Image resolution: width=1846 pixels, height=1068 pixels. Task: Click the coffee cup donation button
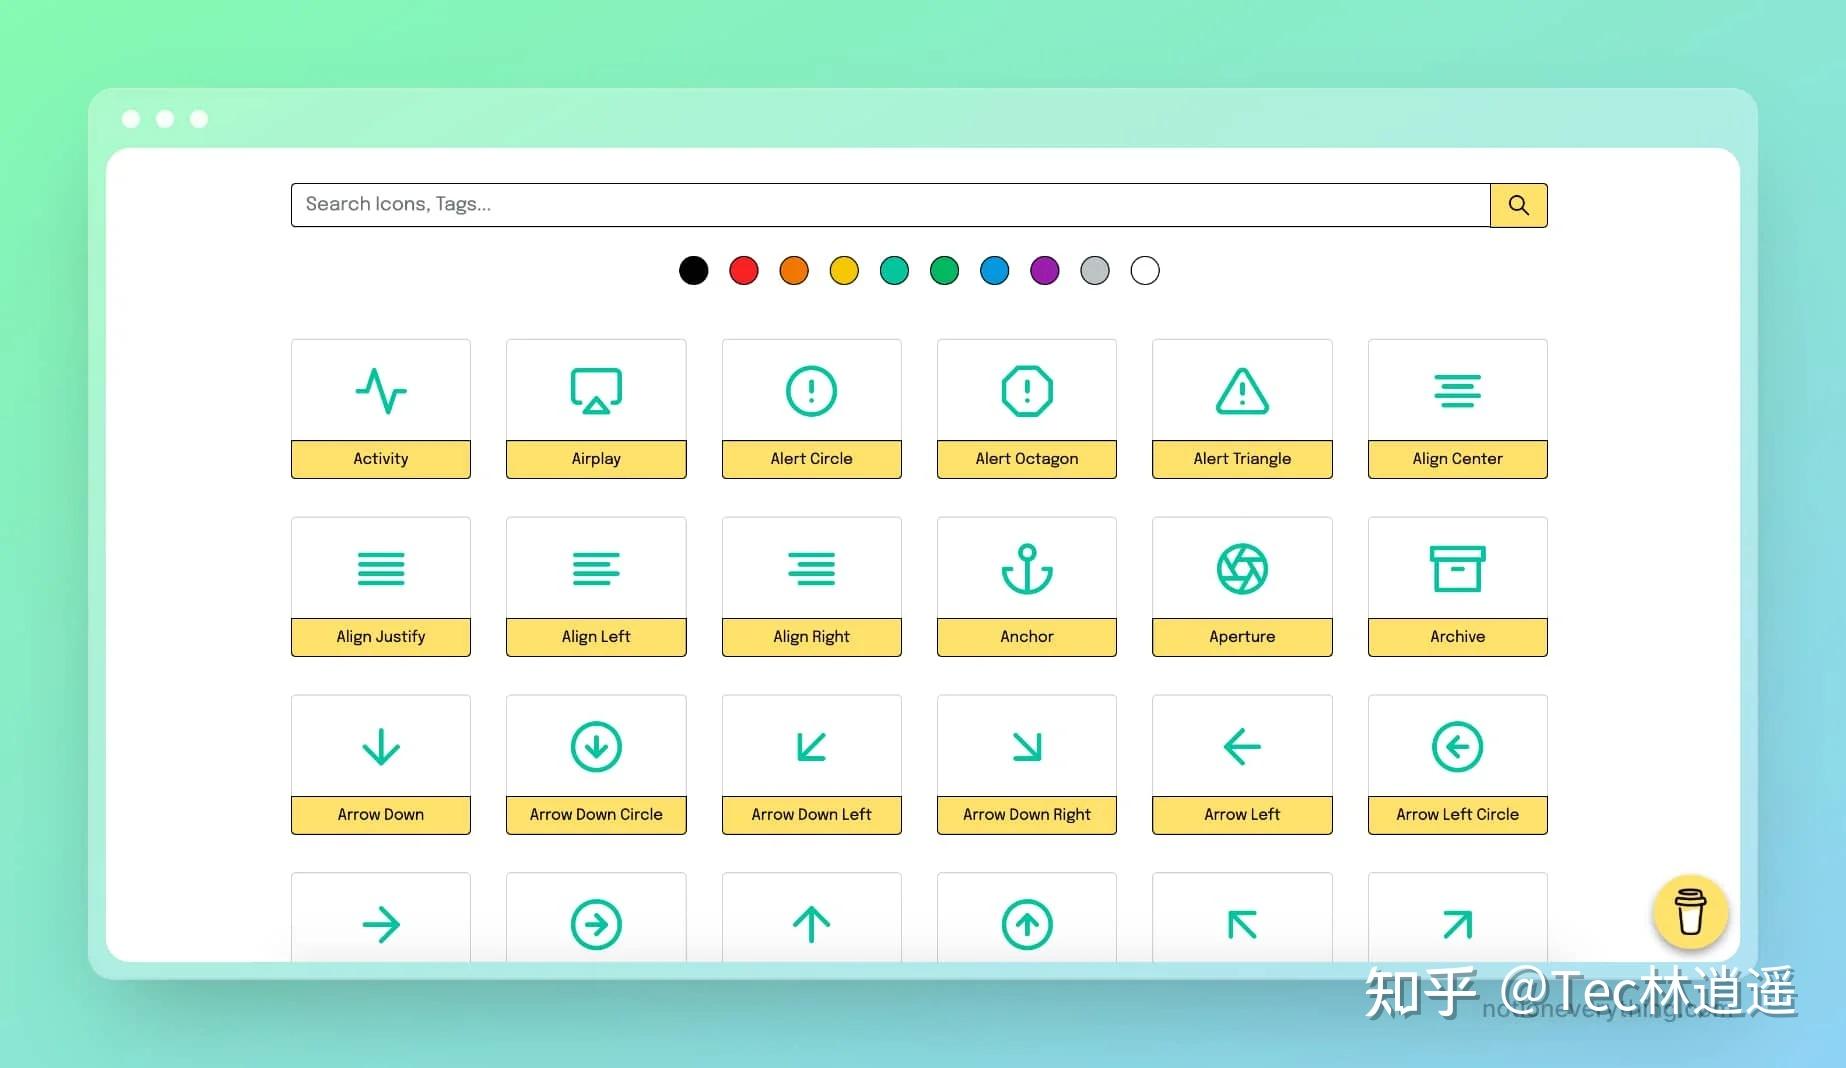point(1689,912)
